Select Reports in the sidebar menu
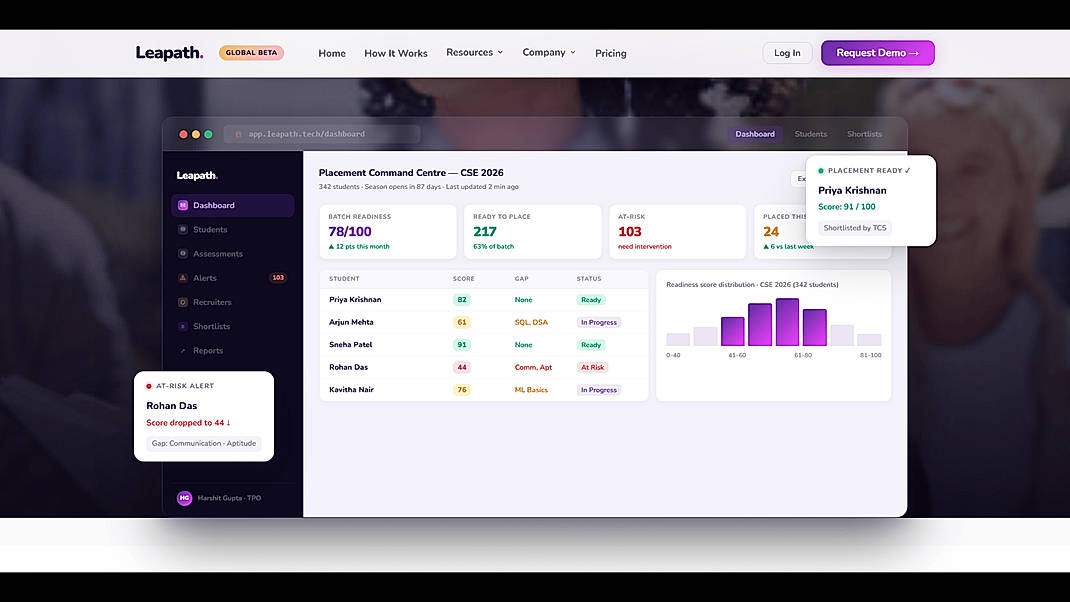1070x602 pixels. (x=233, y=351)
